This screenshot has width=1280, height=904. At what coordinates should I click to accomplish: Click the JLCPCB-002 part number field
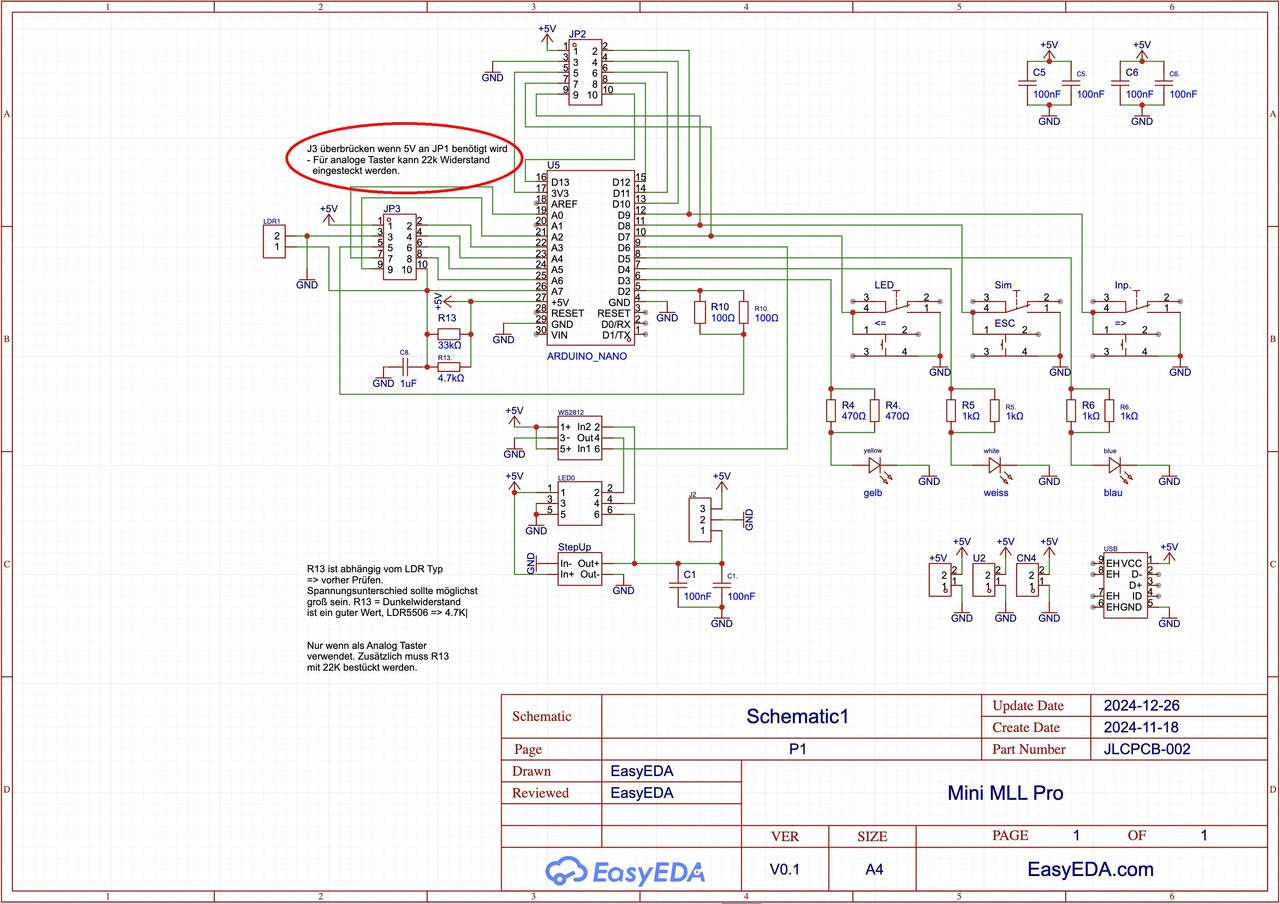pyautogui.click(x=1146, y=749)
